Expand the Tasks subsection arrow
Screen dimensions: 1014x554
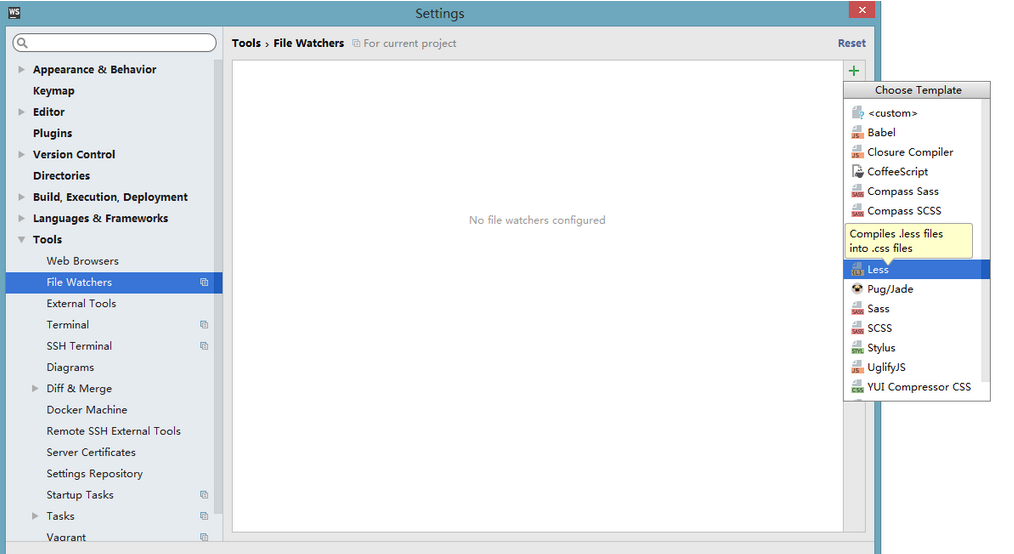pyautogui.click(x=35, y=516)
